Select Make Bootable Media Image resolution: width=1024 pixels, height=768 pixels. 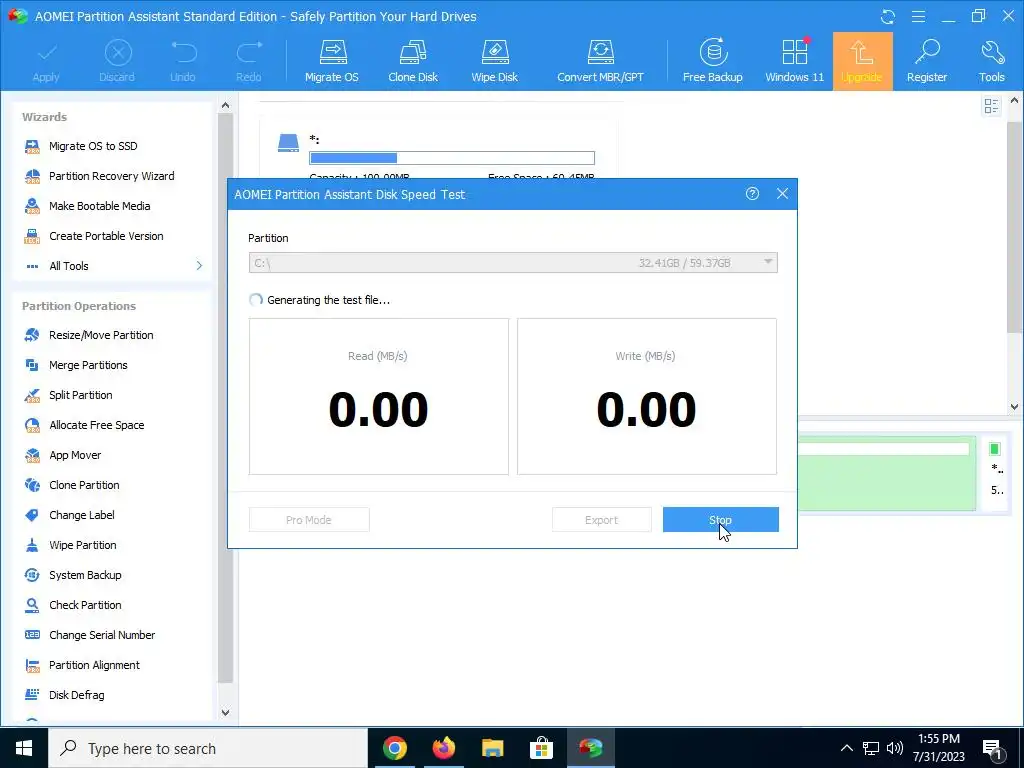pos(99,206)
